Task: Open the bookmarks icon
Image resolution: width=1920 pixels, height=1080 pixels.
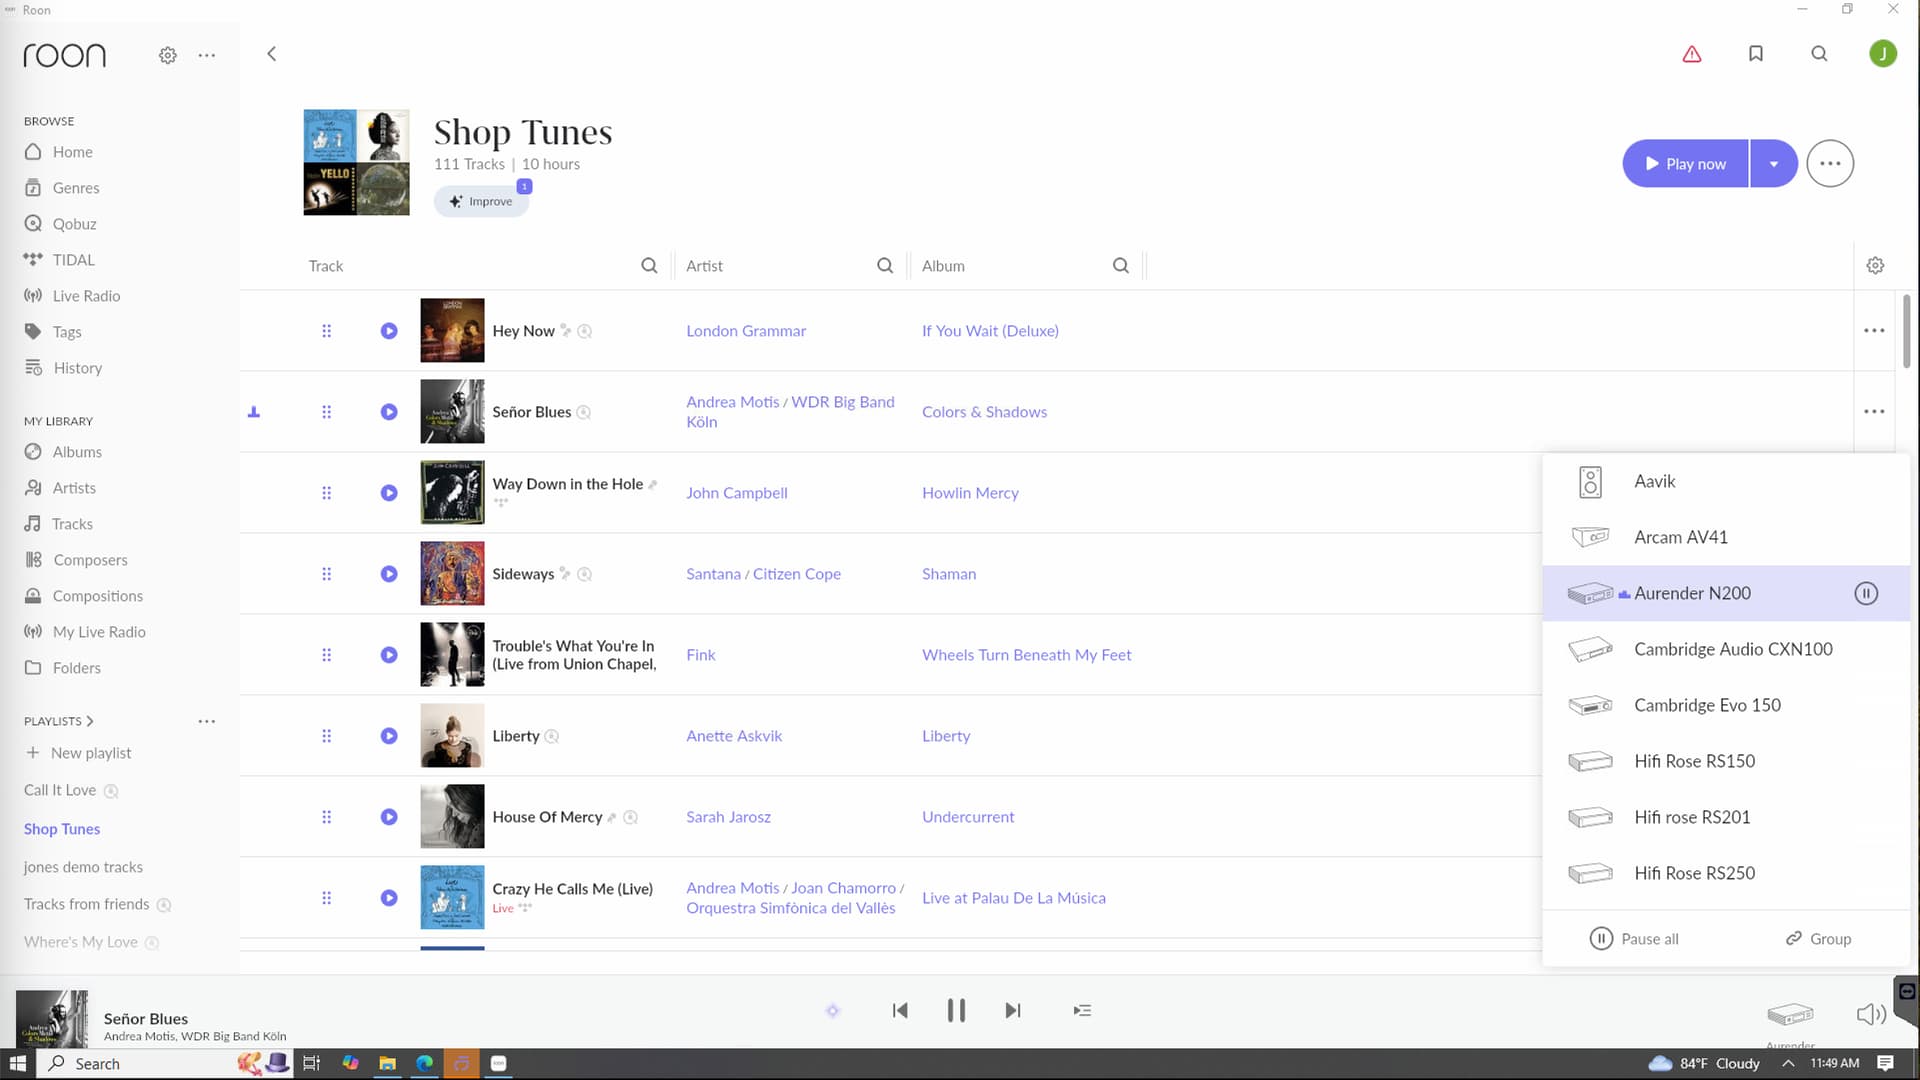Action: tap(1755, 54)
